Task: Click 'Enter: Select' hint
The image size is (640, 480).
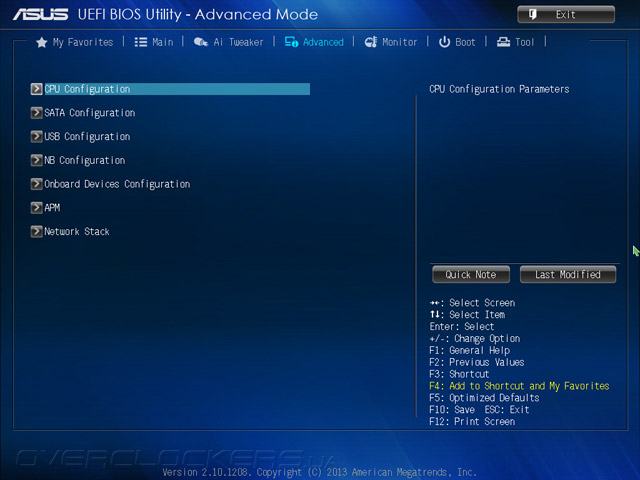Action: [462, 327]
